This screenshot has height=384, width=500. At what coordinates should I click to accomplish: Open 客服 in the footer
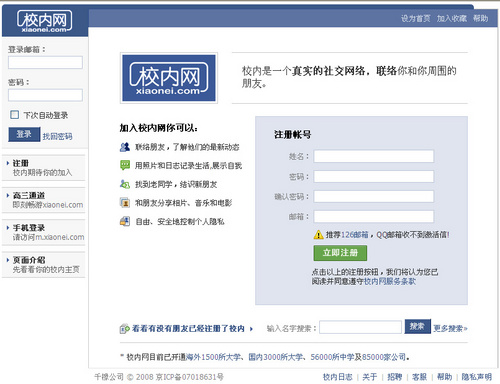click(x=419, y=377)
